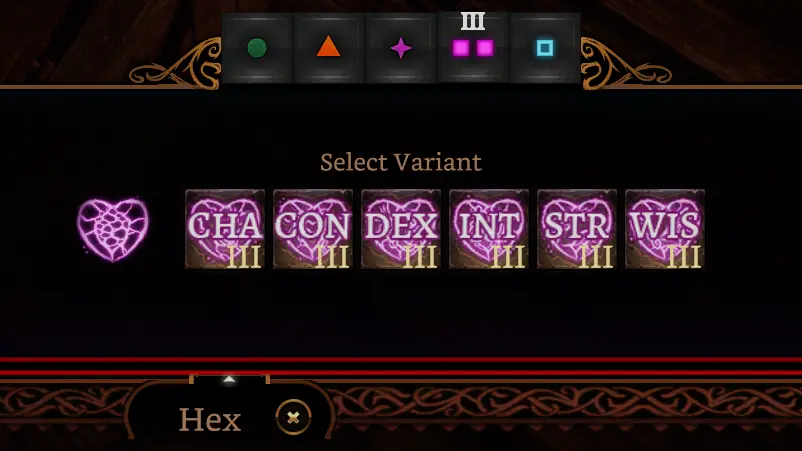Viewport: 802px width, 451px height.
Task: Click the cyan square resource slot
Action: [x=545, y=48]
